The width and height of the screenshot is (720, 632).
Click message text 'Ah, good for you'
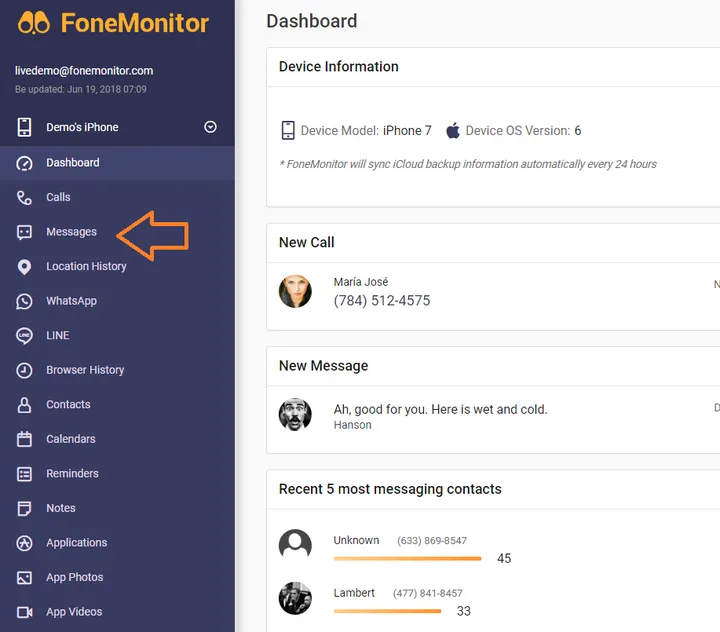tap(440, 409)
